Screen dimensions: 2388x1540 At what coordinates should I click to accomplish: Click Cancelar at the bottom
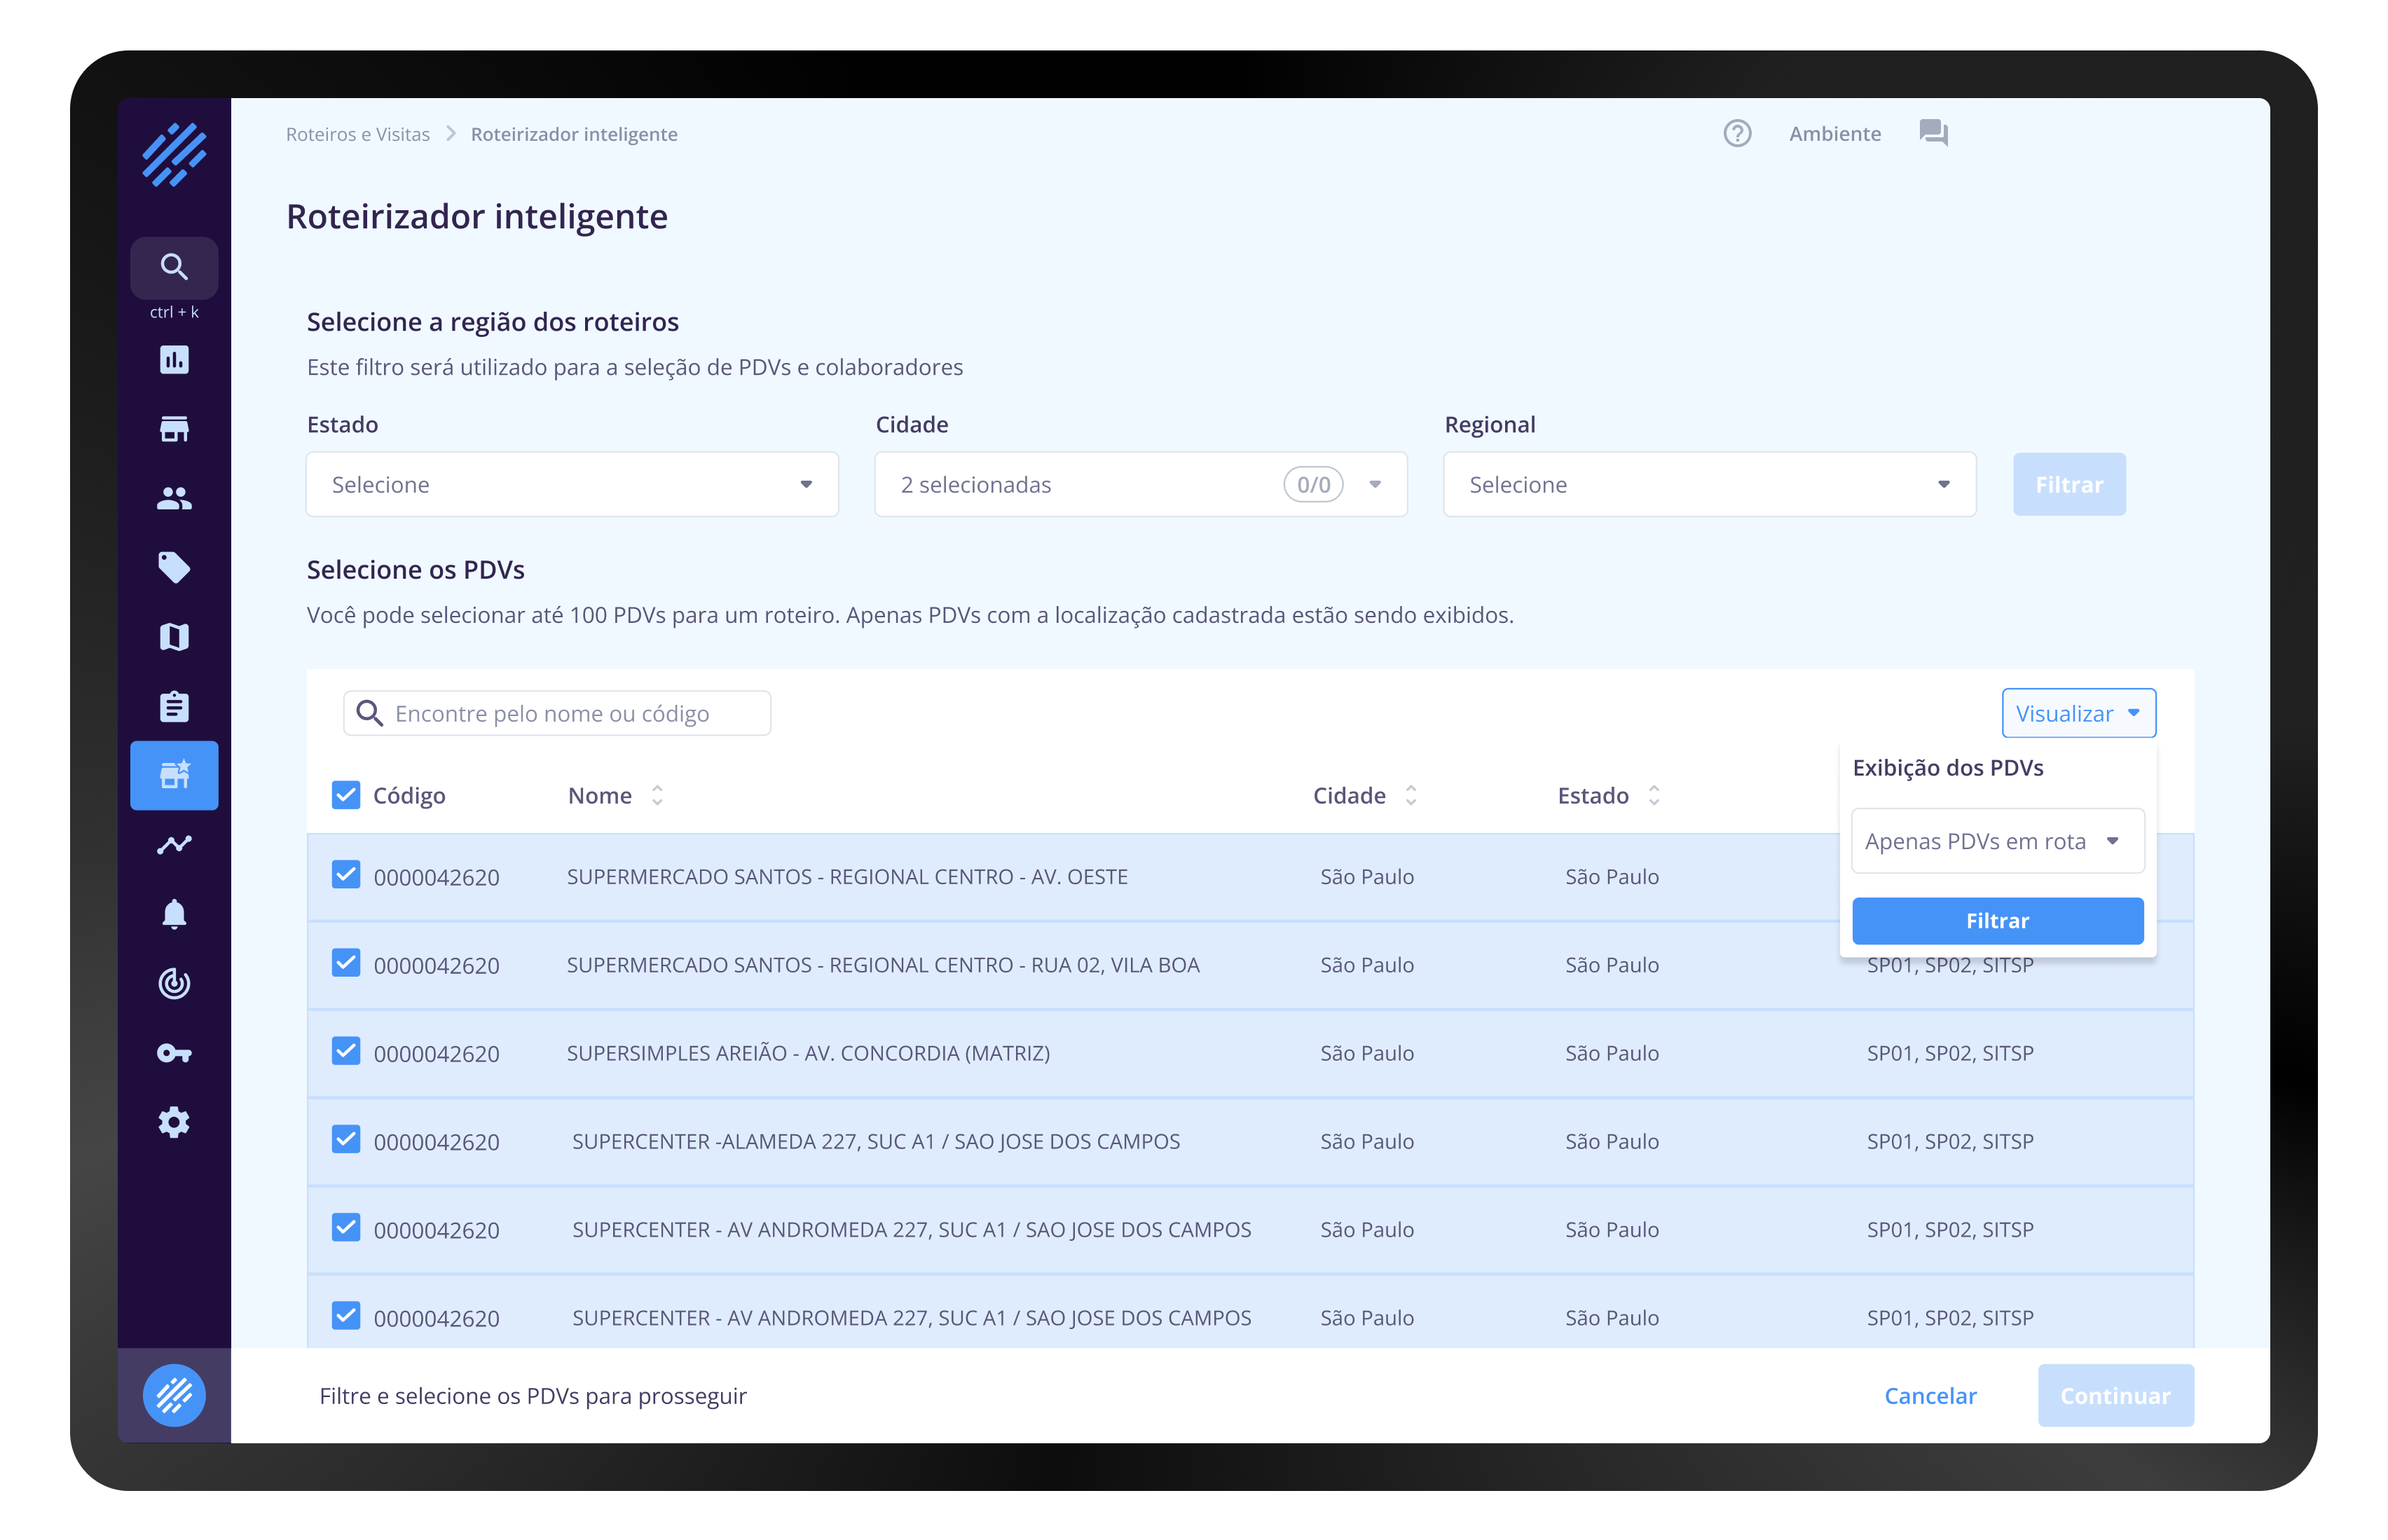(x=1930, y=1395)
